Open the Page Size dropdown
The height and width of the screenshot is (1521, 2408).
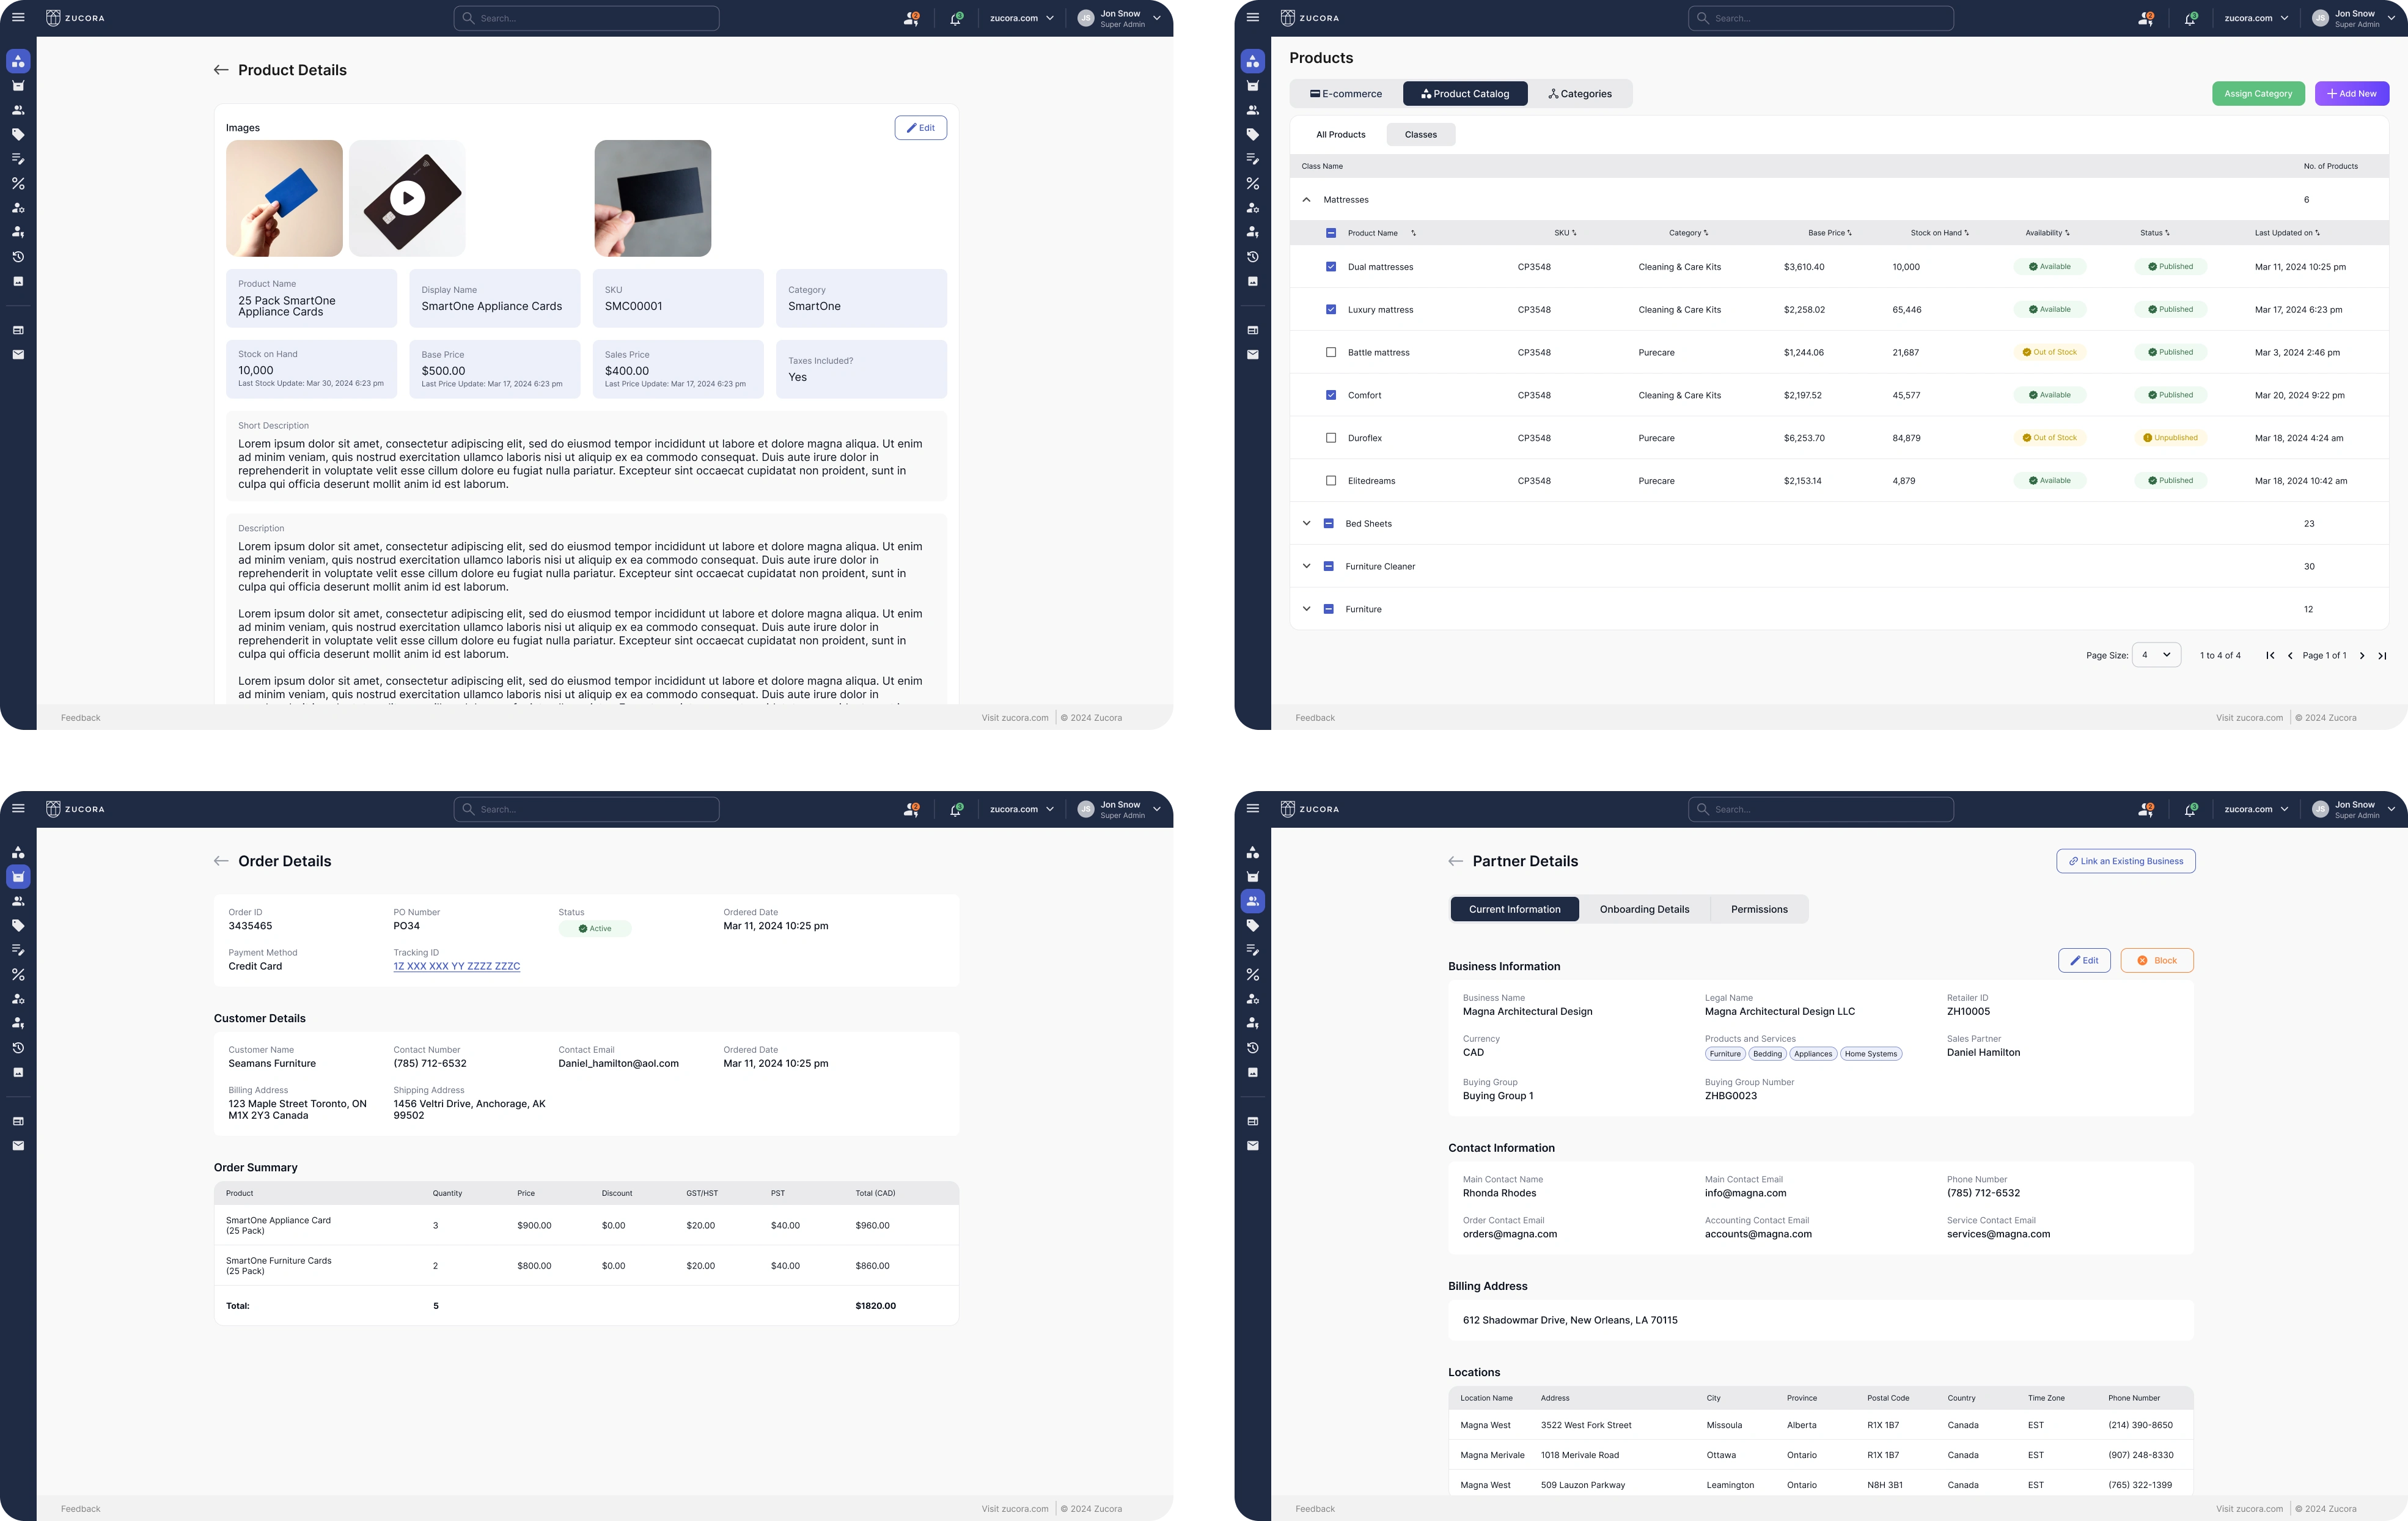coord(2156,655)
